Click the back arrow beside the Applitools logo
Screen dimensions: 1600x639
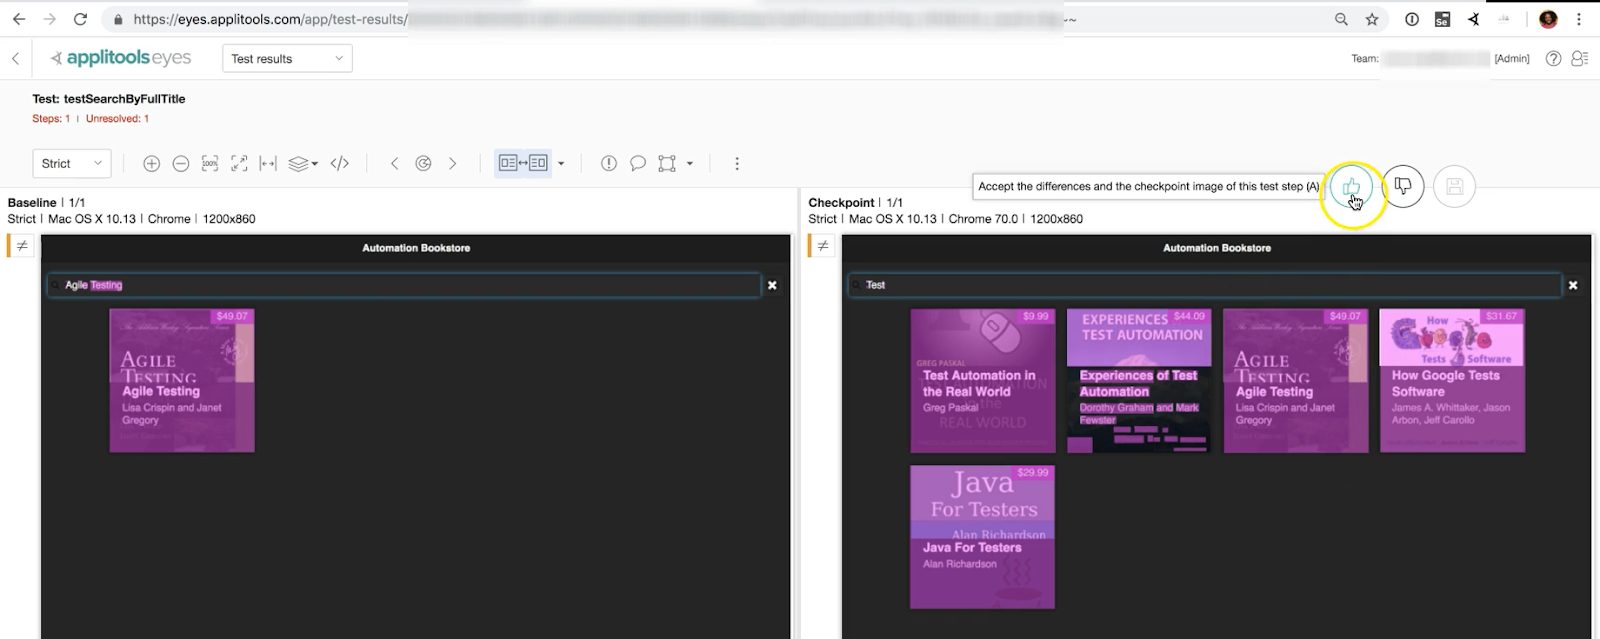click(16, 59)
